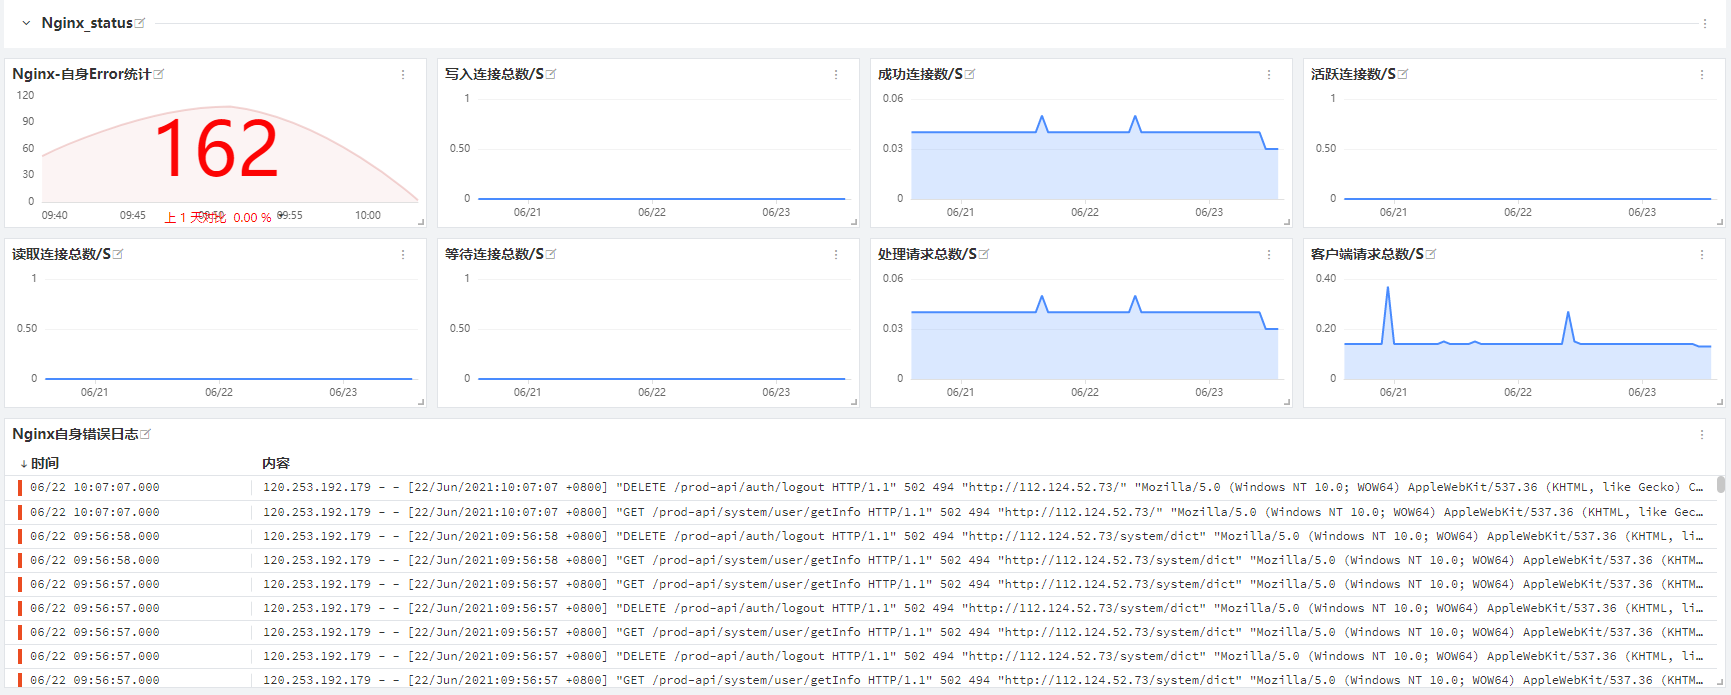Screen dimensions: 1731x695
Task: Click resize handle of 等待连接总数/S panel
Action: point(854,402)
